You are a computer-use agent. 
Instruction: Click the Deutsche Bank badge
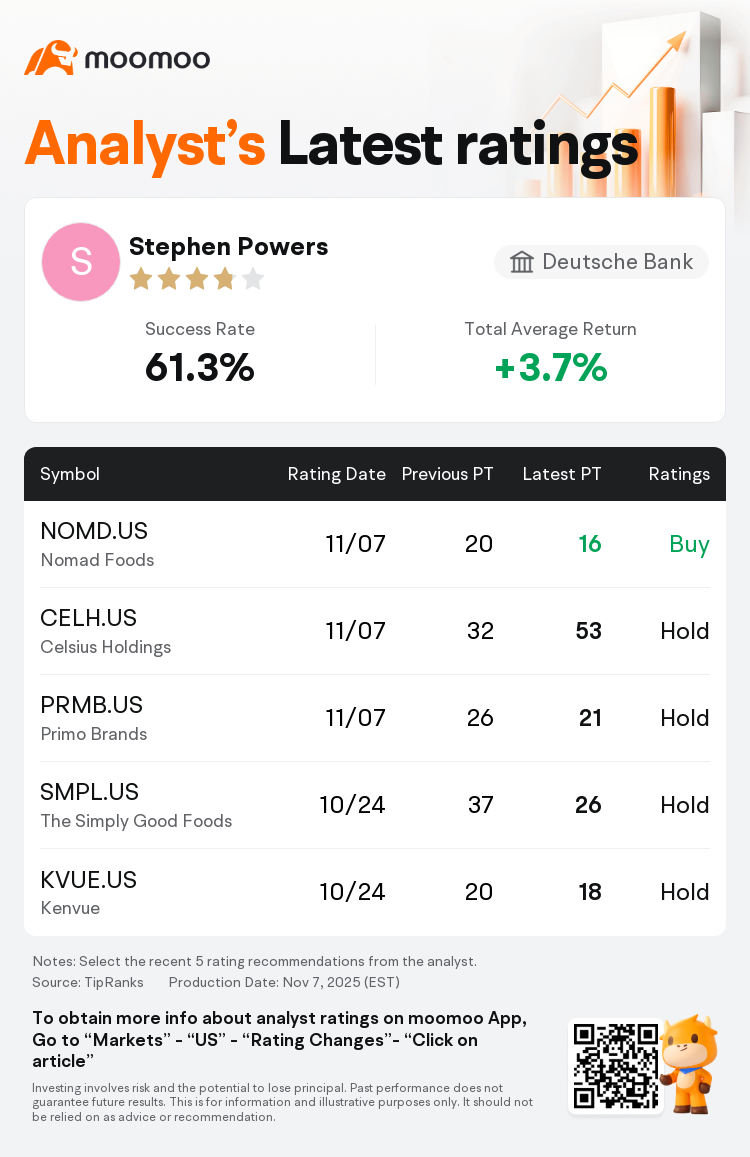coord(602,262)
